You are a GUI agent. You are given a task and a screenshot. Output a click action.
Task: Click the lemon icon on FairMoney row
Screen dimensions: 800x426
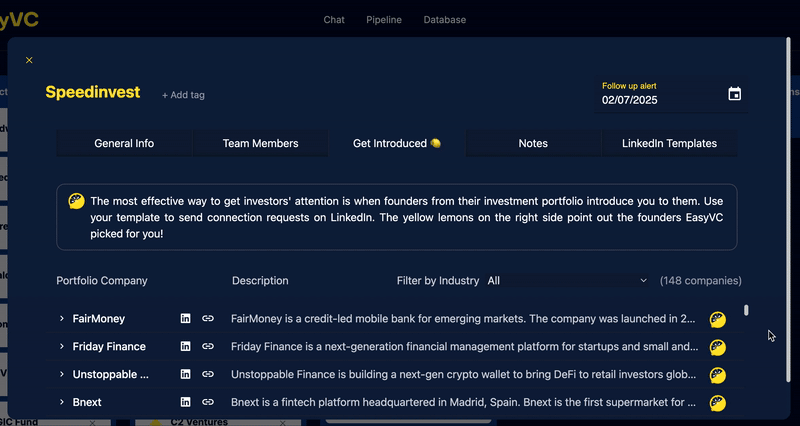click(x=717, y=319)
